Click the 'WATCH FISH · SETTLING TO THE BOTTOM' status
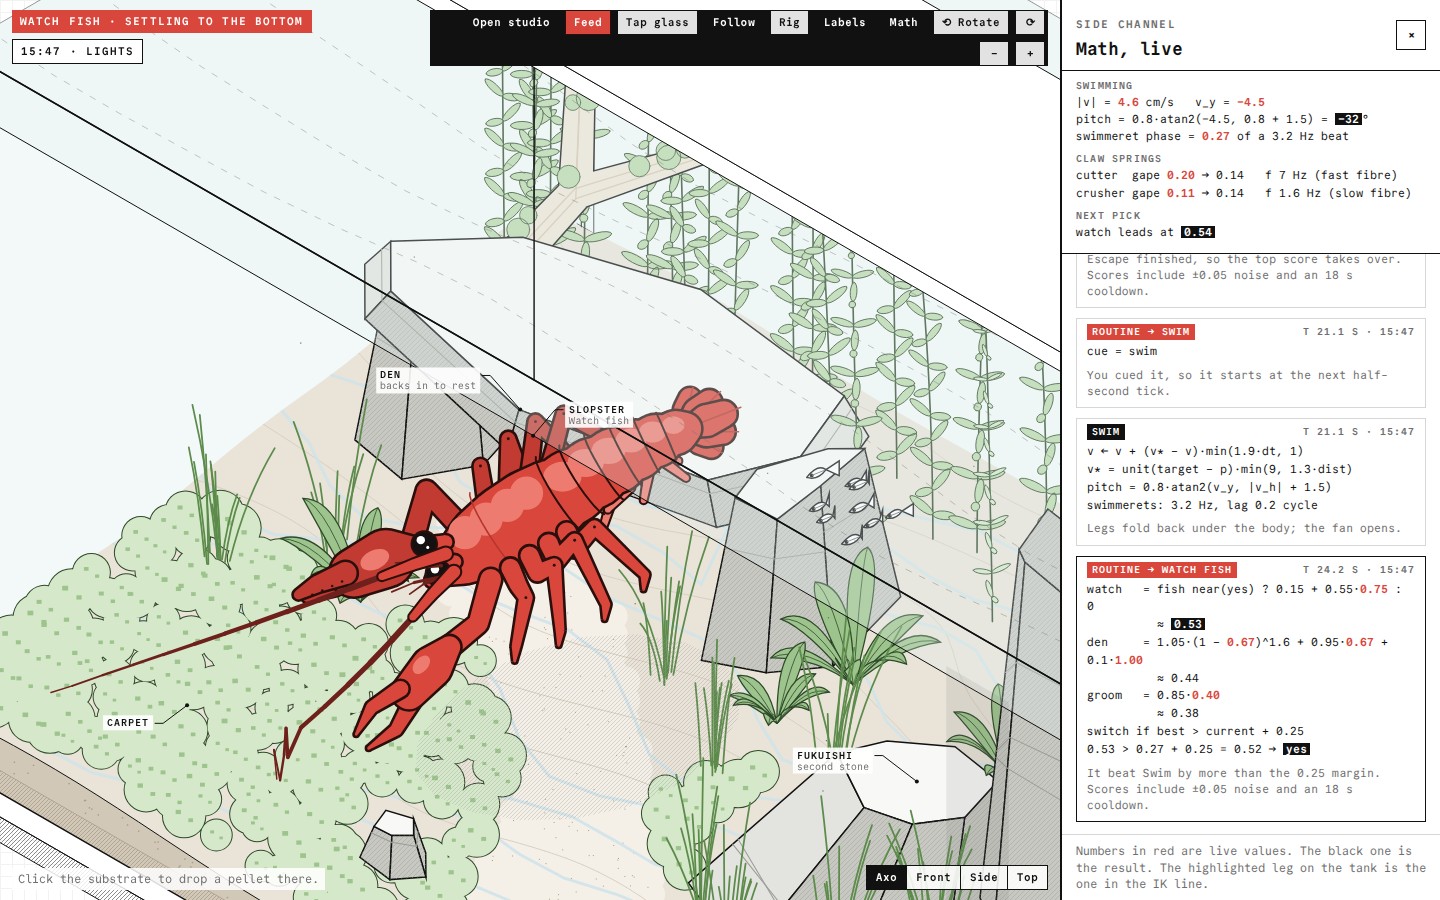The width and height of the screenshot is (1440, 900). [162, 21]
